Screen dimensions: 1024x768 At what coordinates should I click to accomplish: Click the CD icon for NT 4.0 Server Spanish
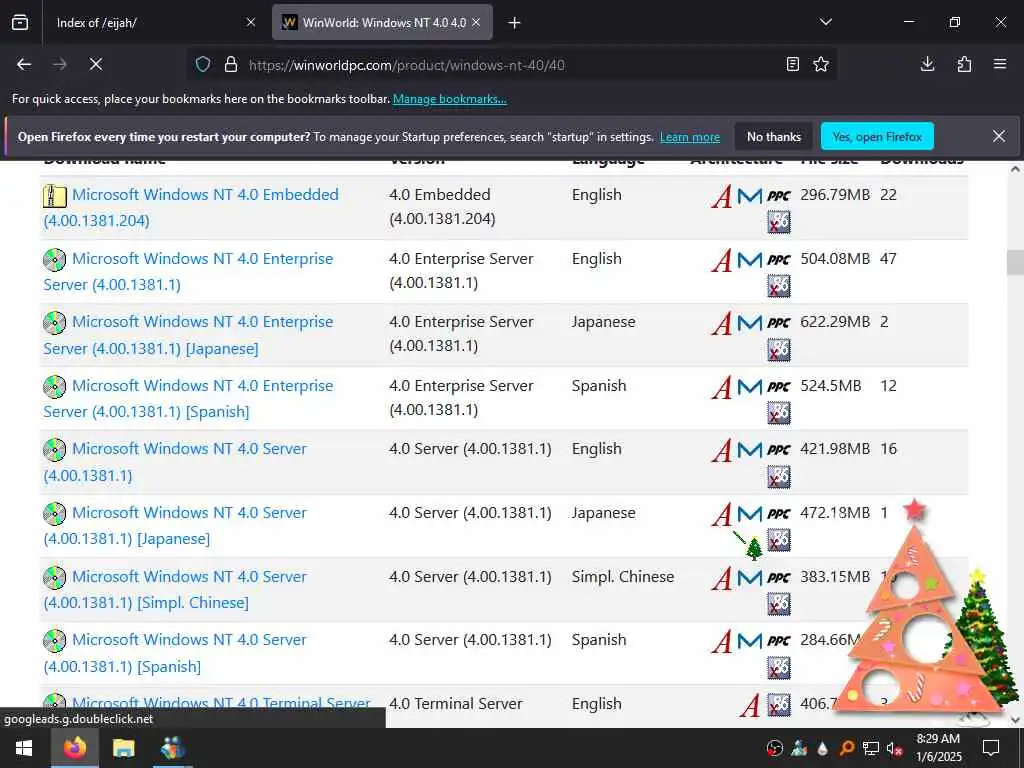click(x=54, y=641)
